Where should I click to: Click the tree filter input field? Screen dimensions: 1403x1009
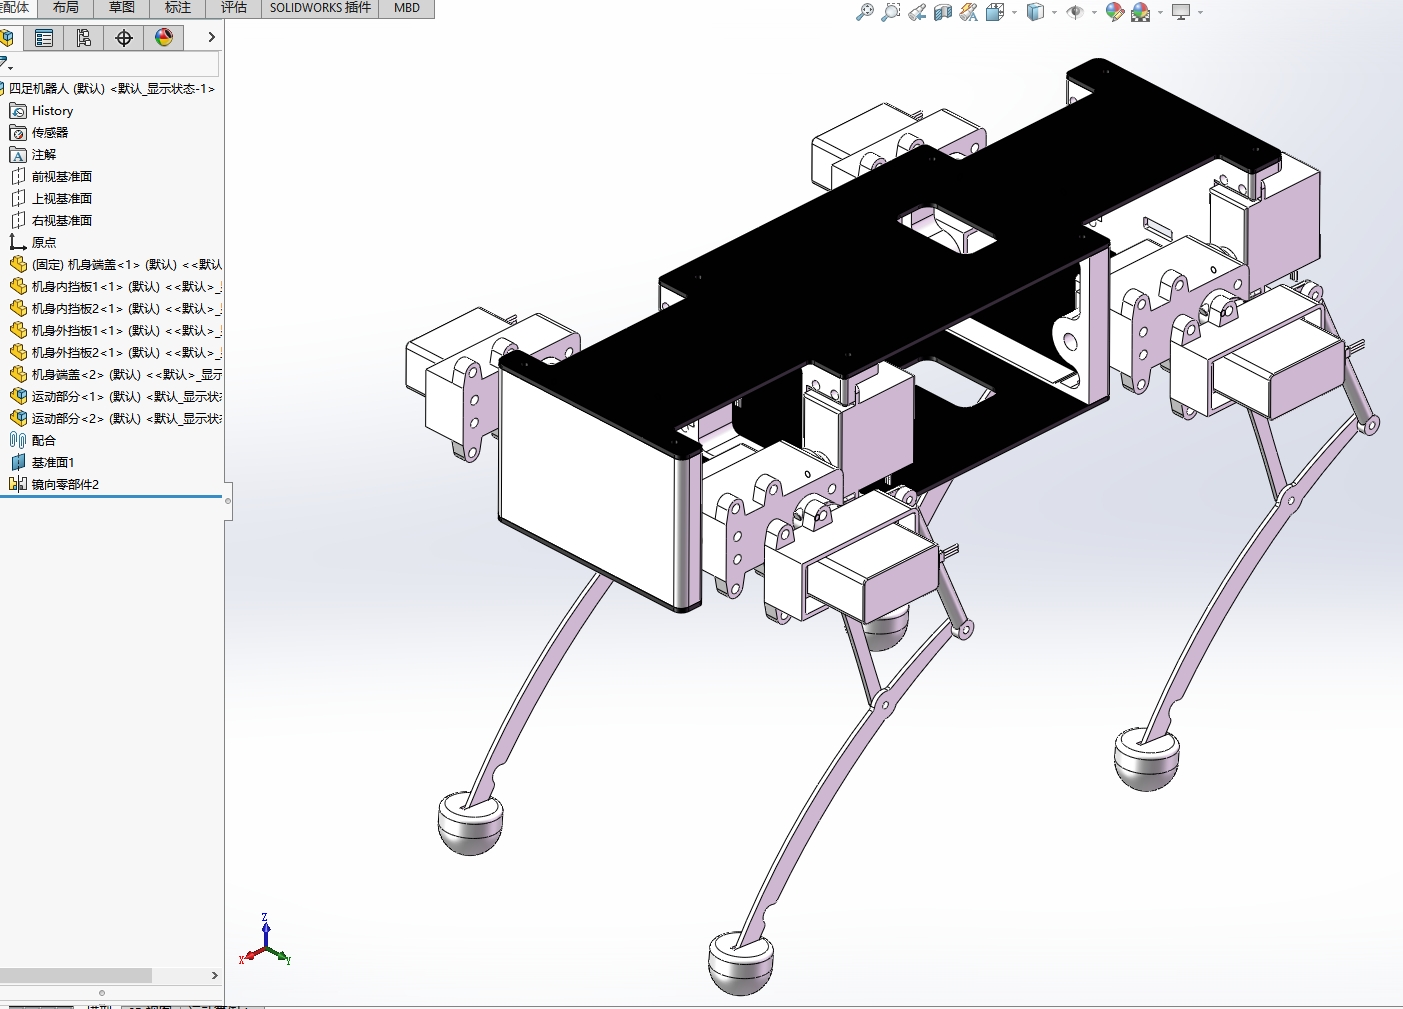(117, 64)
